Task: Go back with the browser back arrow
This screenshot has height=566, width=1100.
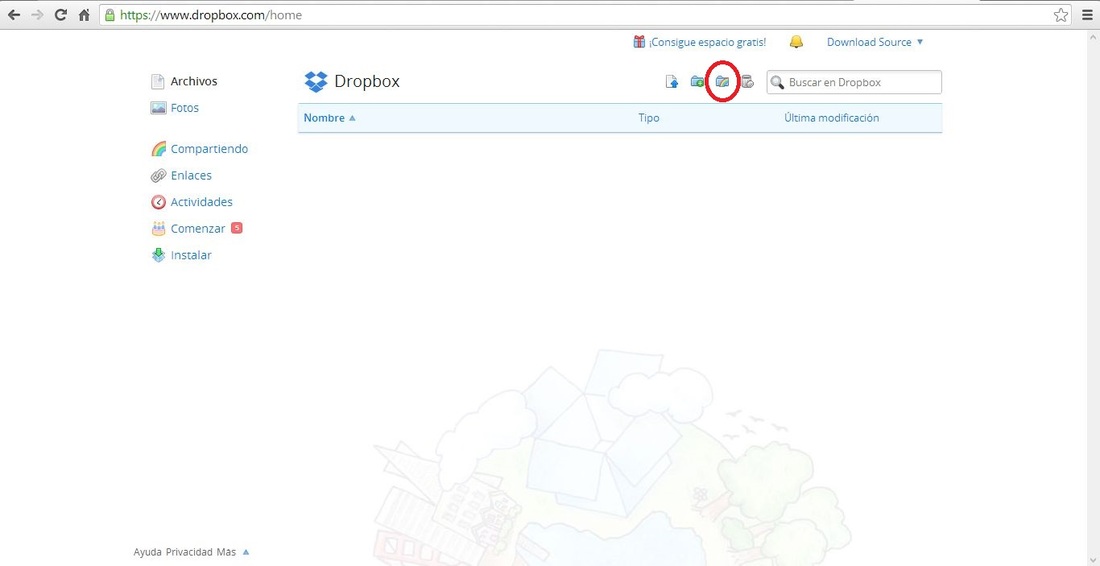Action: 13,15
